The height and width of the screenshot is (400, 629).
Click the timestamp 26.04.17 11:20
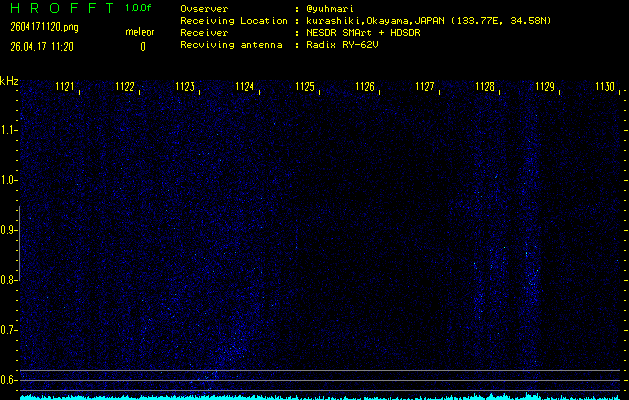pos(42,47)
